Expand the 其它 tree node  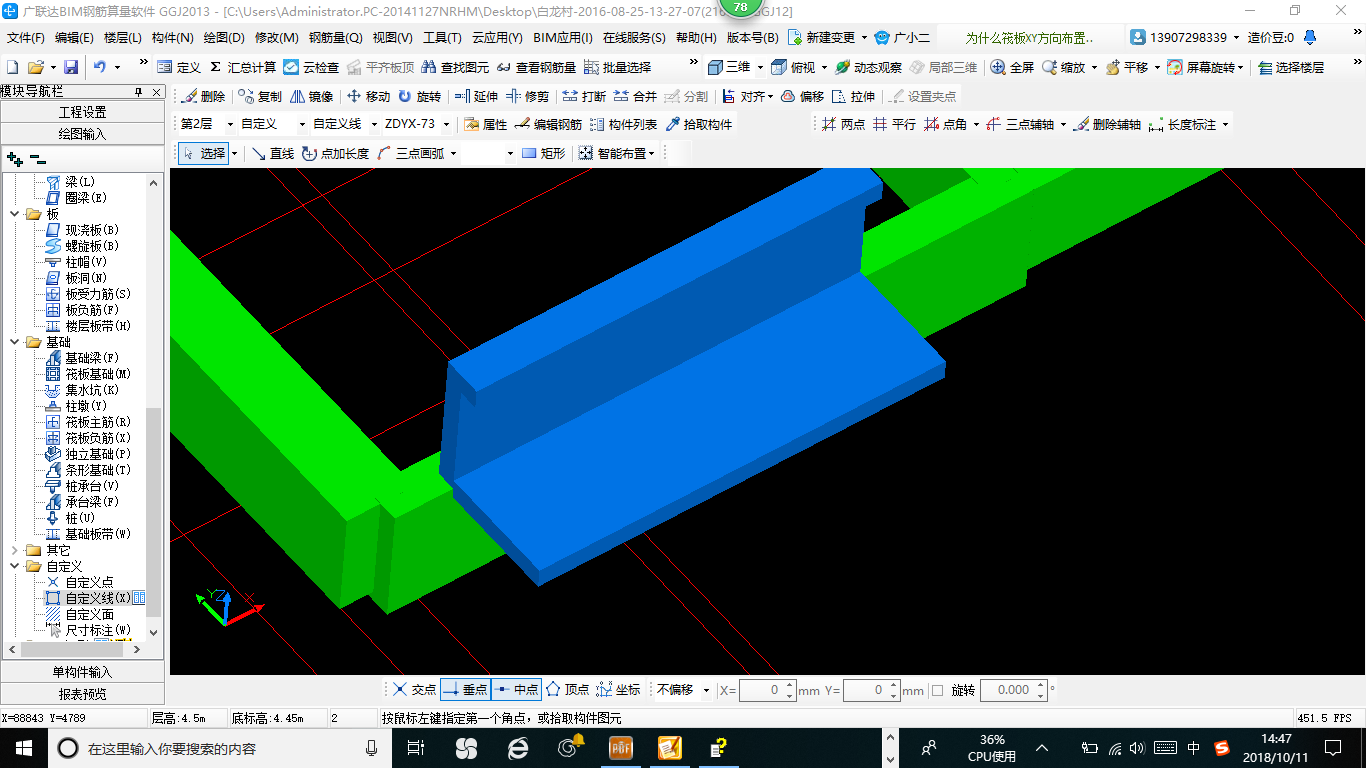click(14, 550)
